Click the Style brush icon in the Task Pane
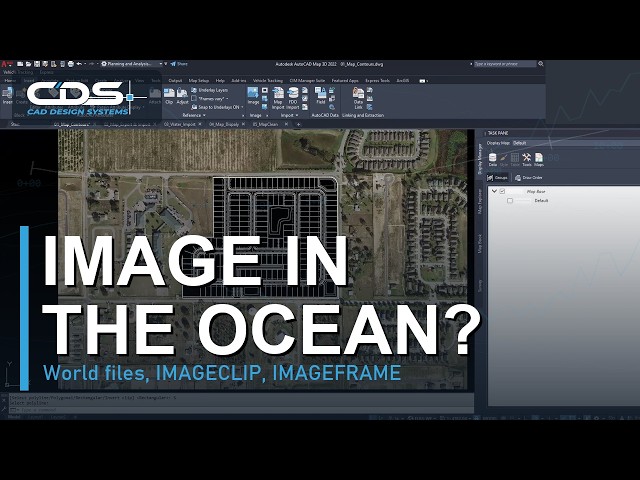This screenshot has width=640, height=480. pos(504,159)
